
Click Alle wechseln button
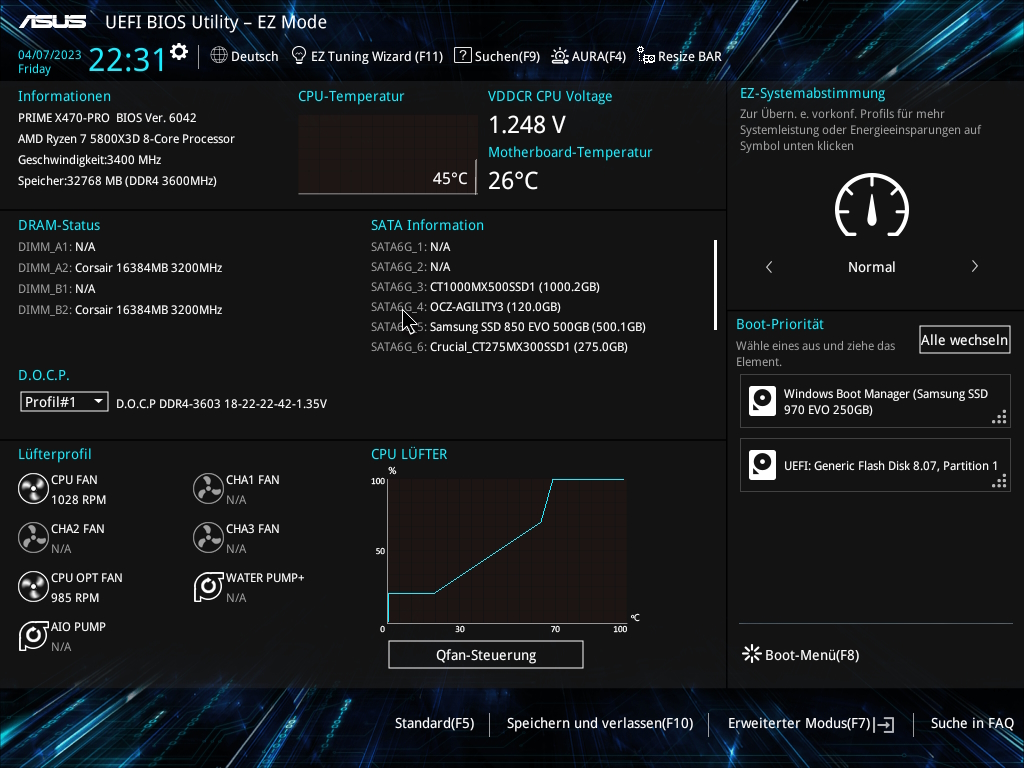click(x=965, y=340)
